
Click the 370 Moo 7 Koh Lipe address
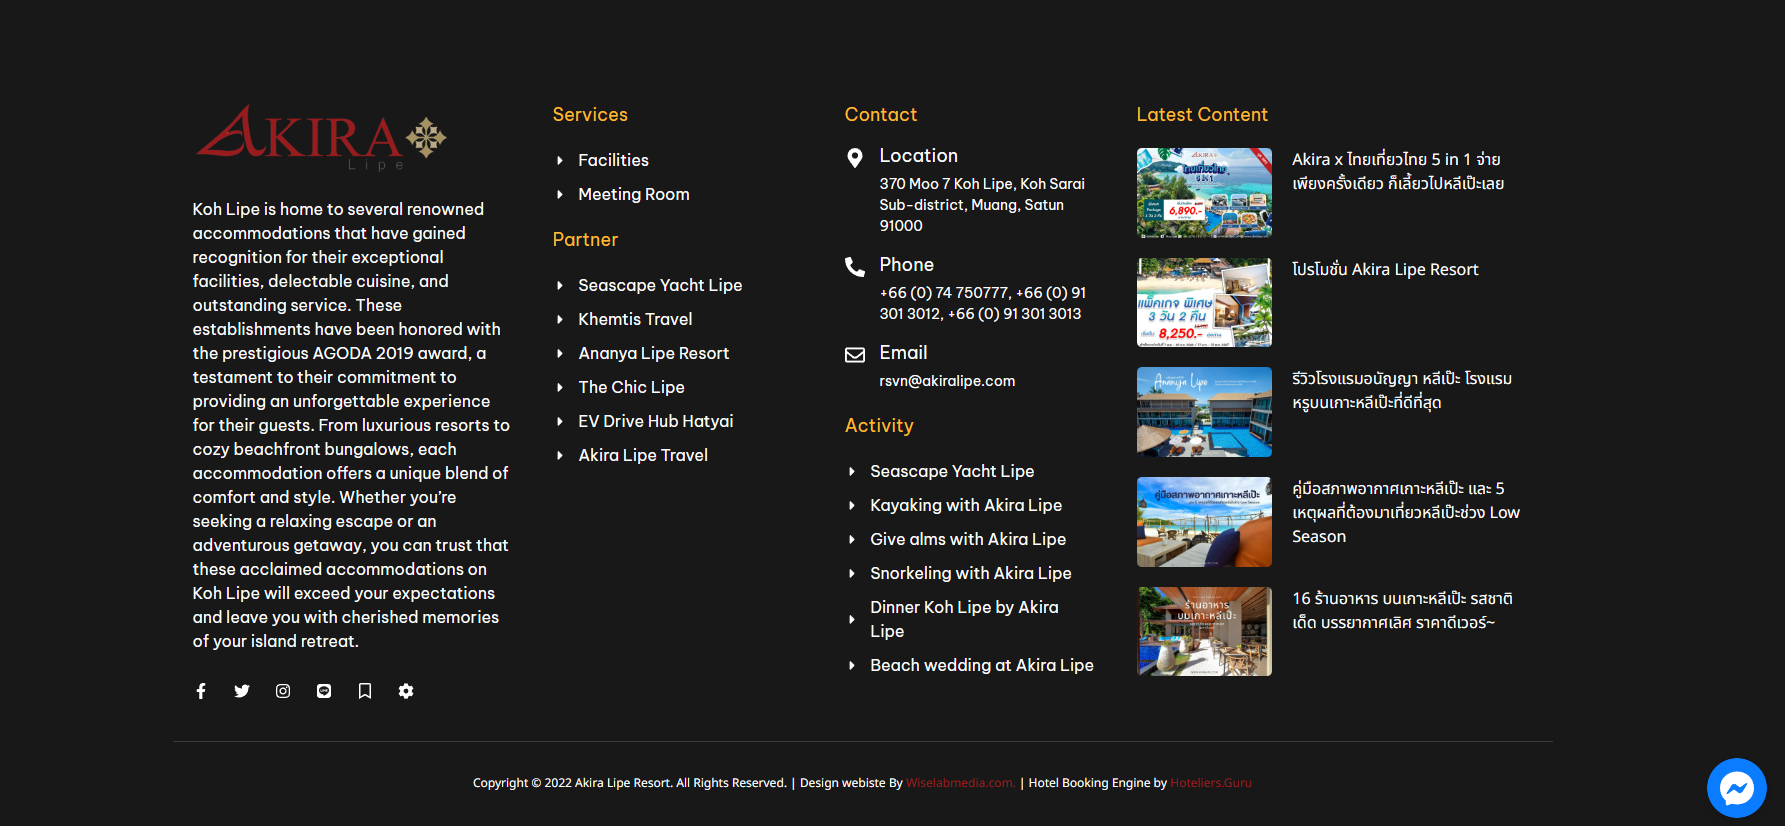pos(982,205)
